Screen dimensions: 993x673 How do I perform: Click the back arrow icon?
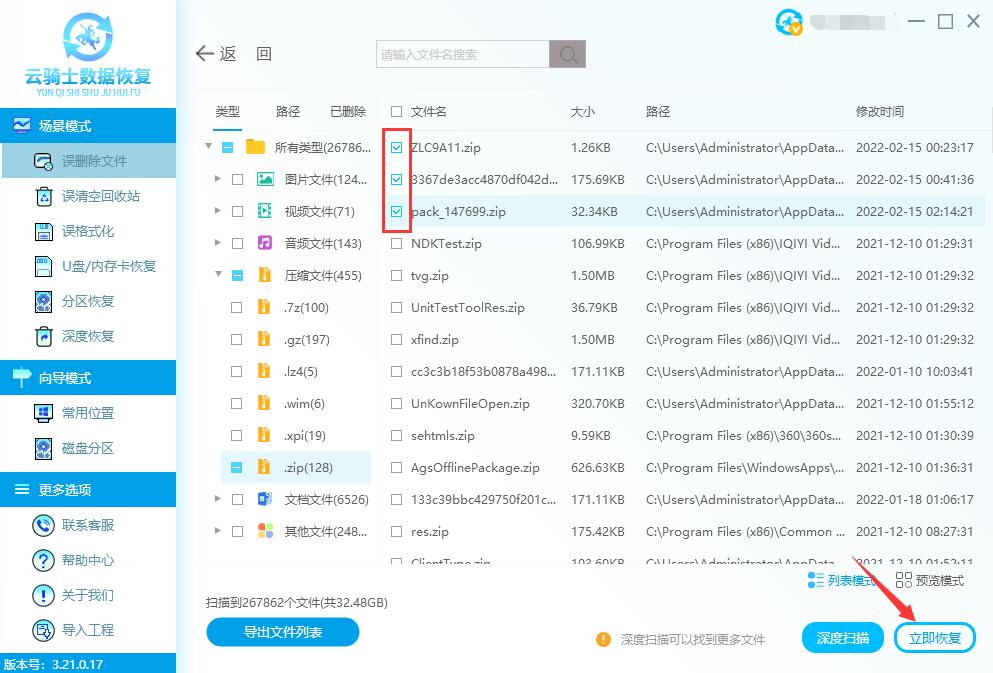(x=205, y=54)
